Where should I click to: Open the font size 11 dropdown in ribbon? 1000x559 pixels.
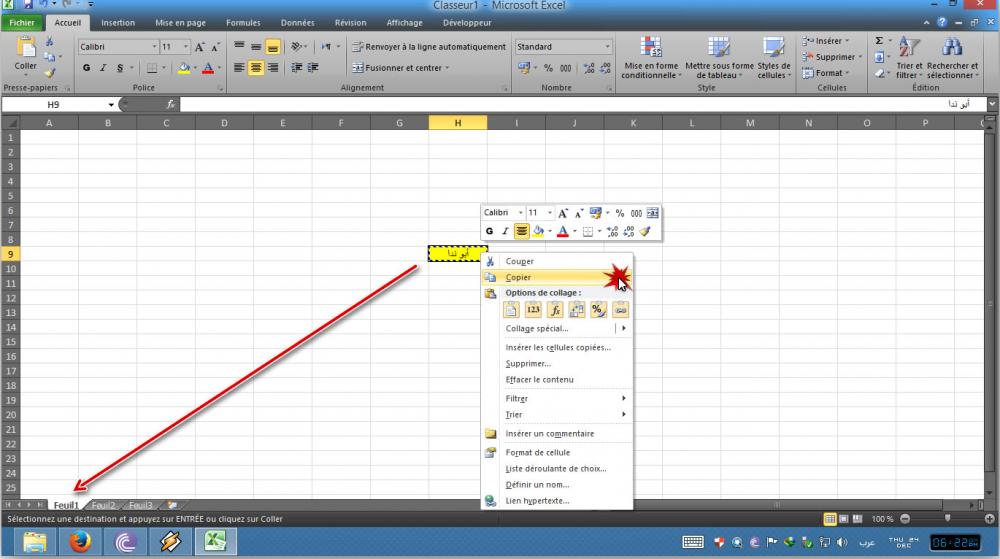186,47
